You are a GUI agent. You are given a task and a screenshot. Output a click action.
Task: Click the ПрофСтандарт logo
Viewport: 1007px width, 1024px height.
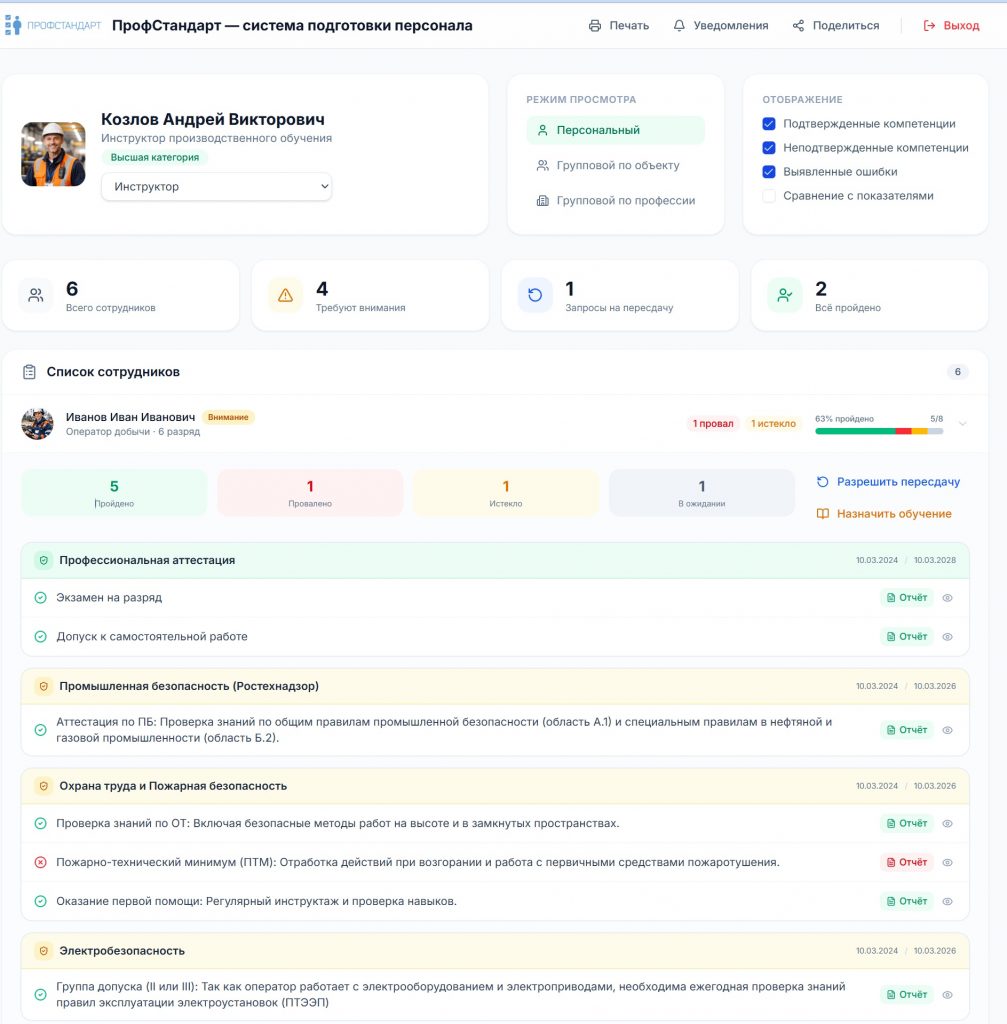[53, 25]
